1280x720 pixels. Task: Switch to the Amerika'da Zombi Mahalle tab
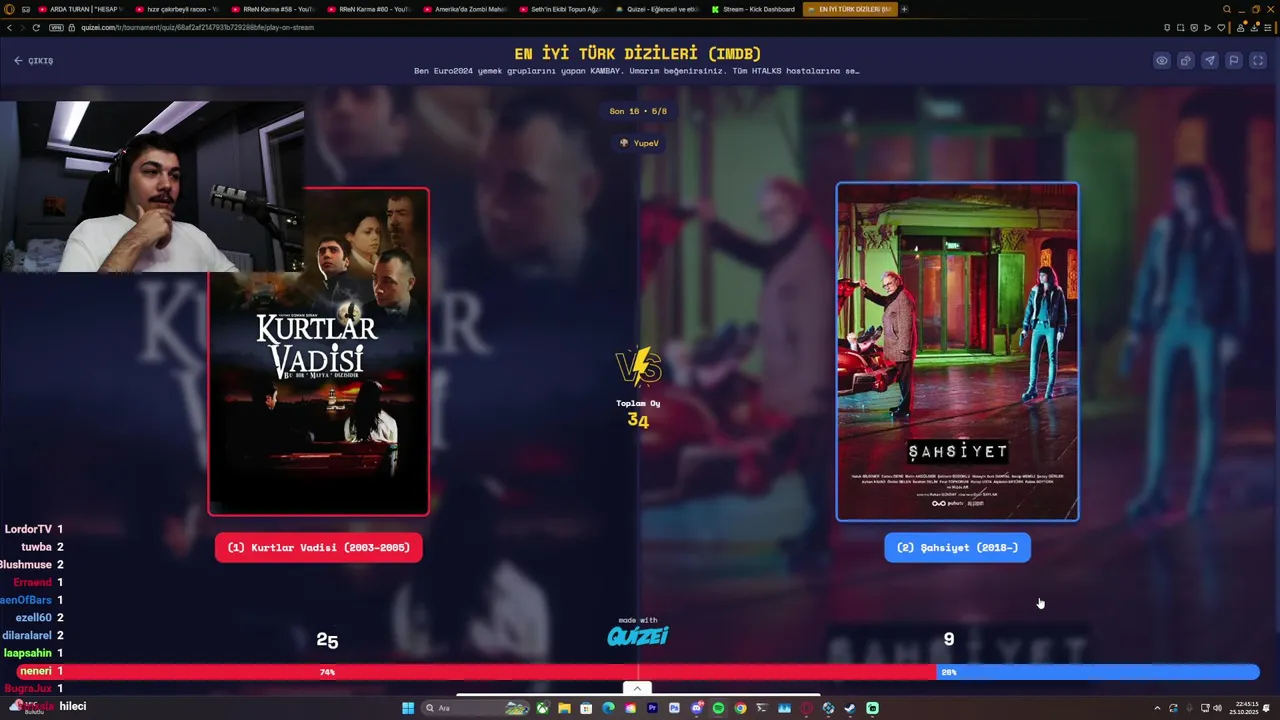click(x=466, y=9)
